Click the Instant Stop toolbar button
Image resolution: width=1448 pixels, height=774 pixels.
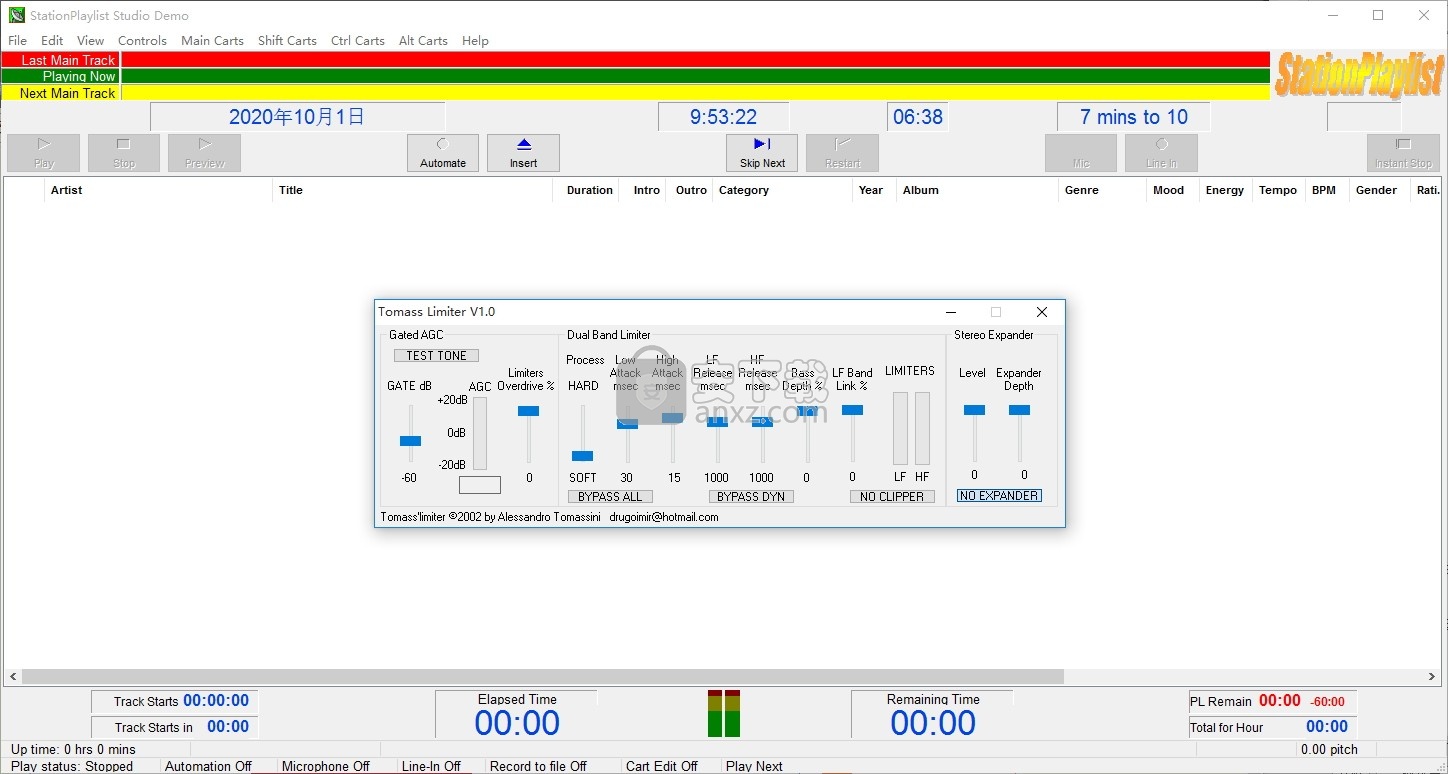pos(1403,153)
